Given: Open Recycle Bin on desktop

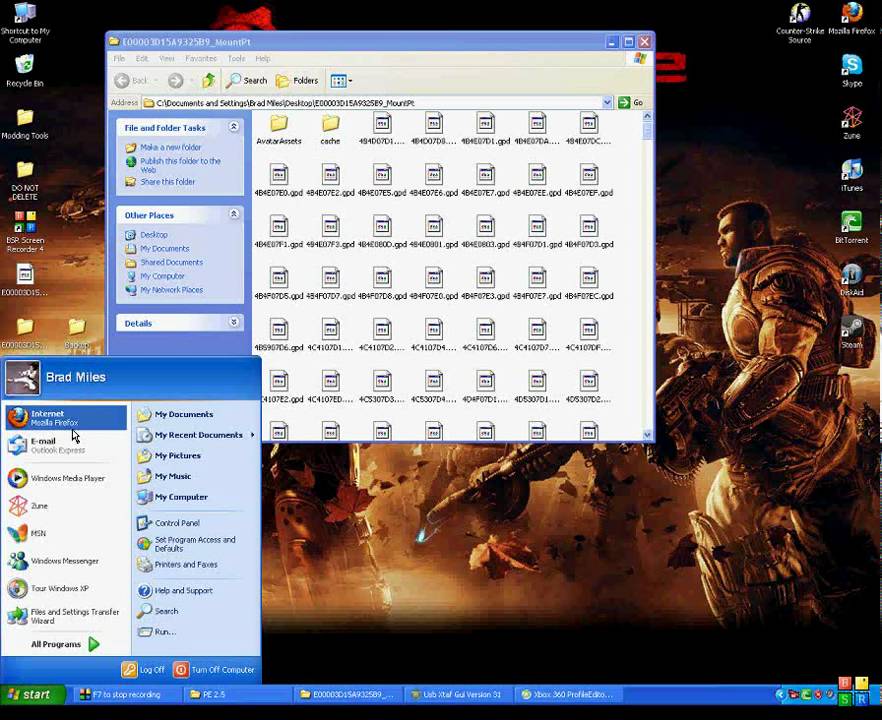Looking at the screenshot, I should (x=24, y=71).
